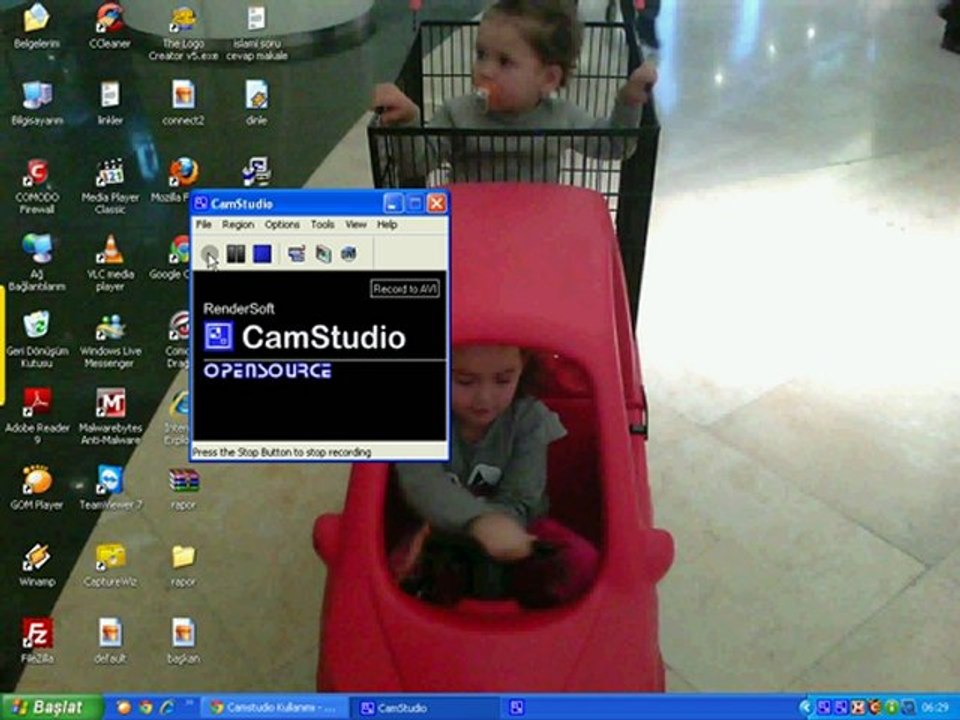The height and width of the screenshot is (720, 960).
Task: Open the View menu
Action: (x=356, y=225)
